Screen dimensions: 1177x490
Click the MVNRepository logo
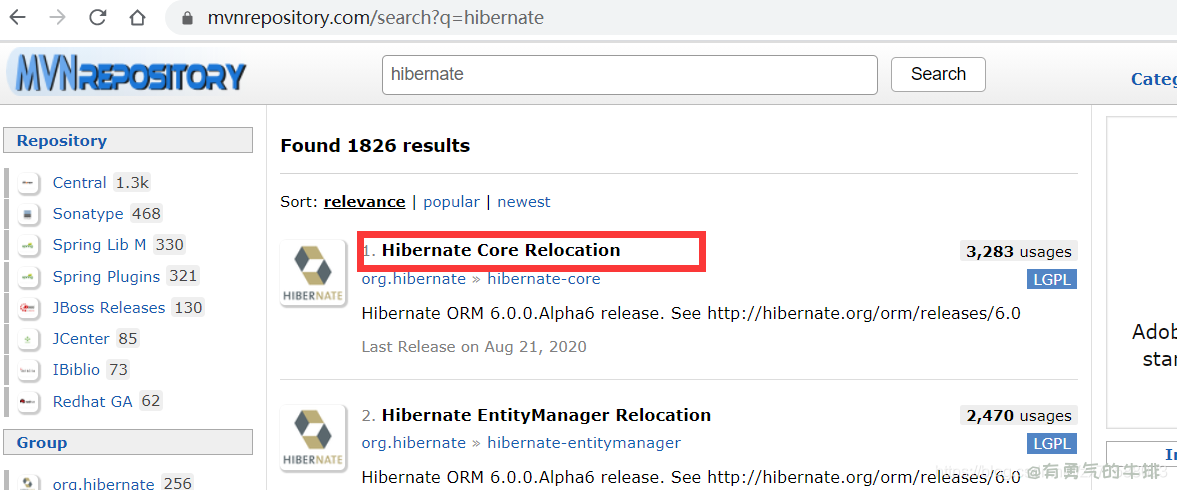tap(126, 76)
